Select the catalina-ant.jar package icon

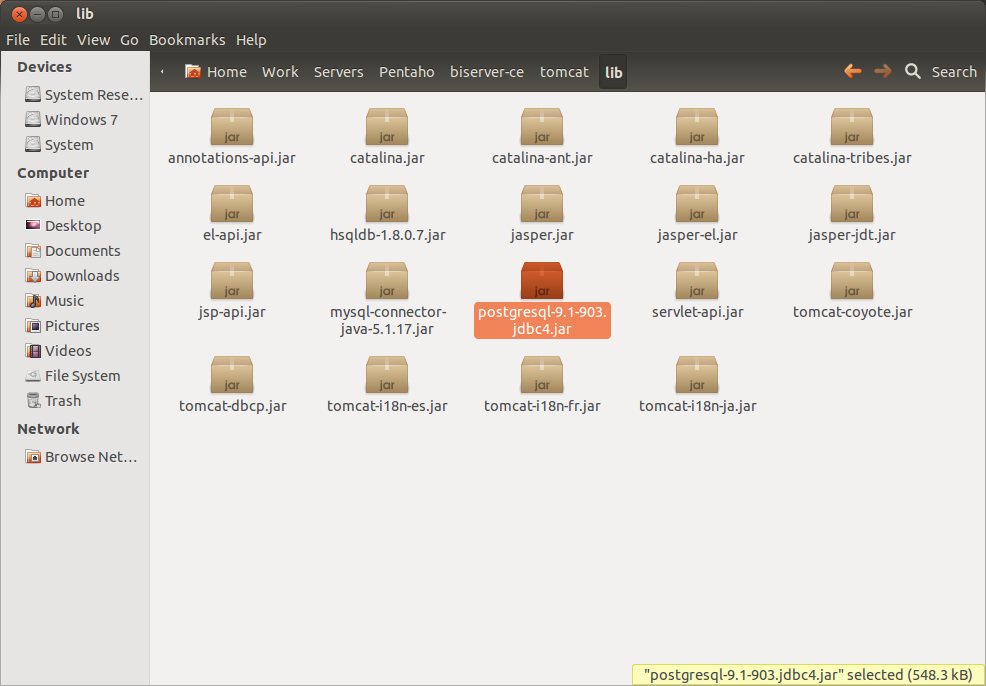[x=542, y=126]
